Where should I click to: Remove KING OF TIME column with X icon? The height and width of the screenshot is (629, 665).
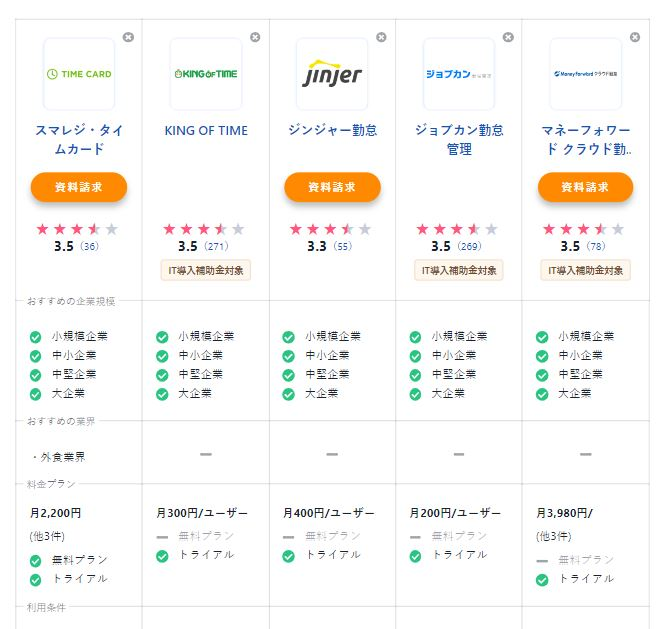[x=255, y=37]
